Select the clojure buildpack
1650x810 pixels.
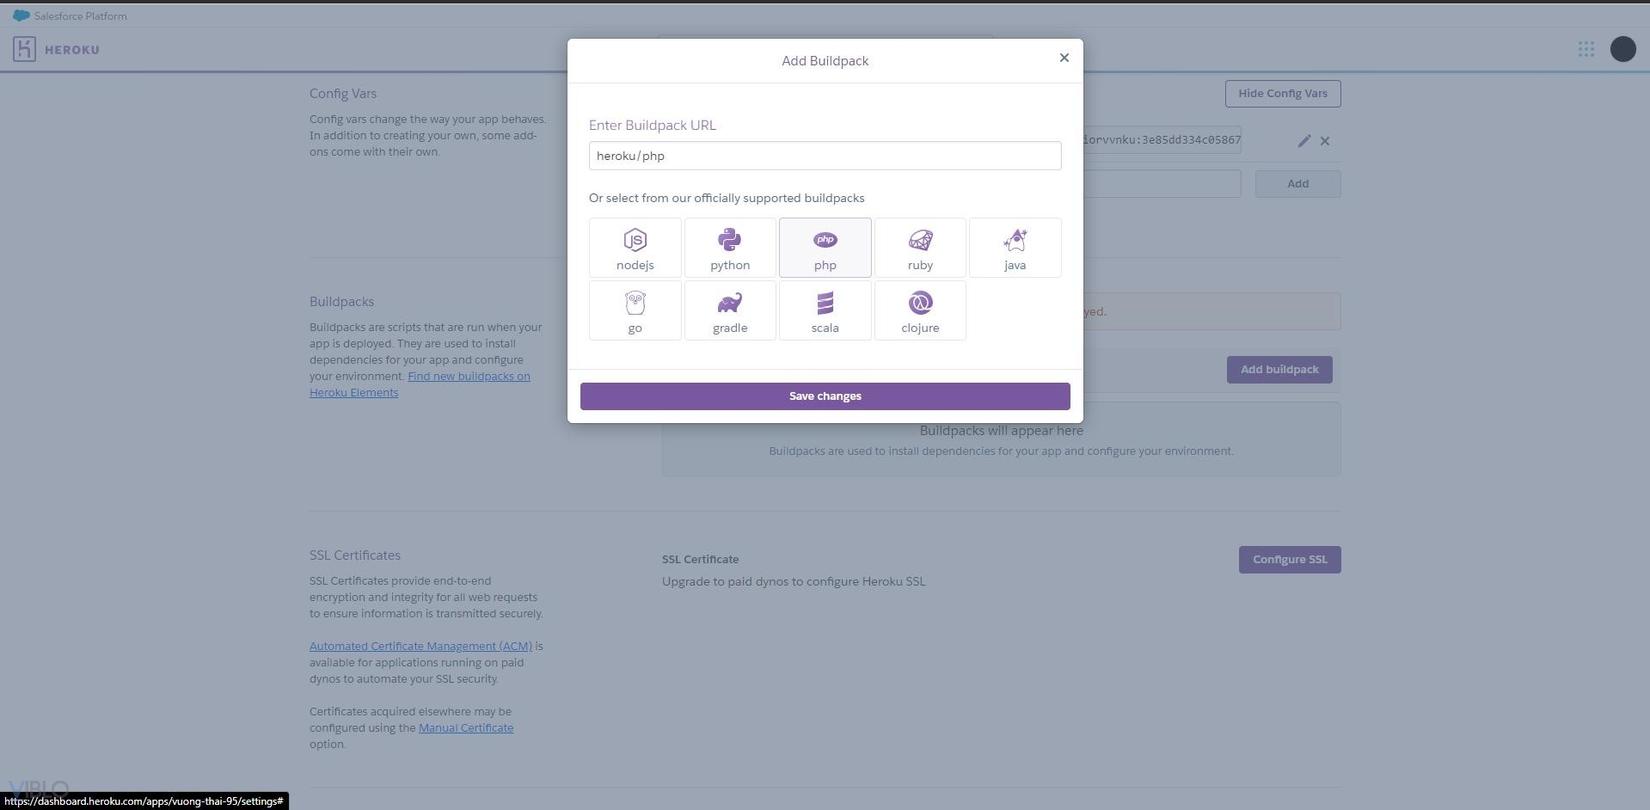(x=920, y=310)
